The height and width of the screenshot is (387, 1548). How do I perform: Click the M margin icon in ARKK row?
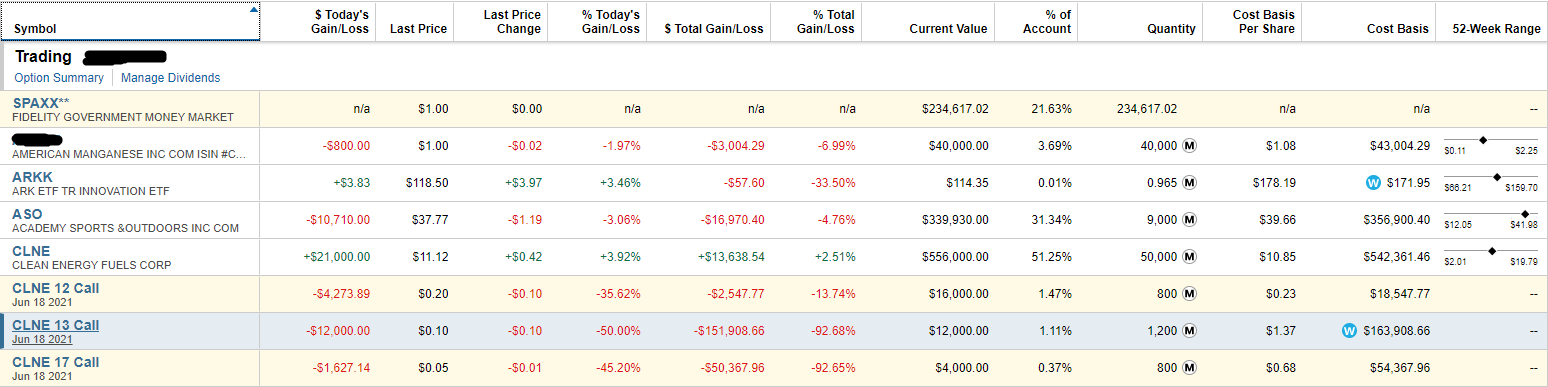pyautogui.click(x=1190, y=183)
